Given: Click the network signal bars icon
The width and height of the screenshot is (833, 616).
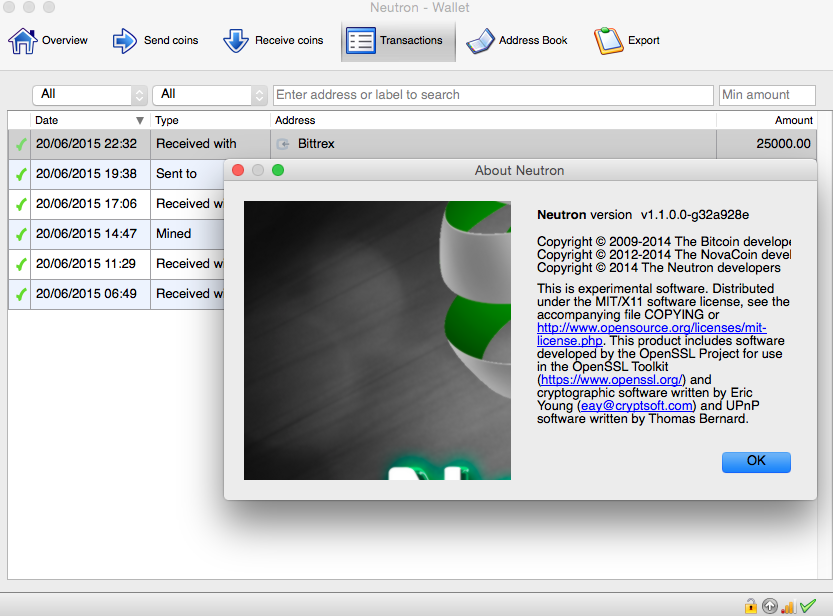Looking at the screenshot, I should coord(788,606).
